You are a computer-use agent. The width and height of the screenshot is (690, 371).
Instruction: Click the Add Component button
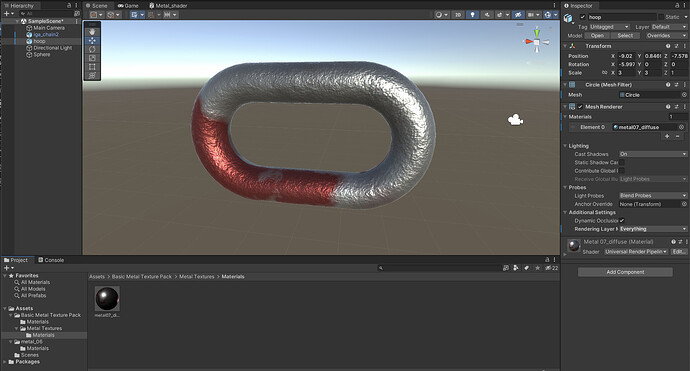click(625, 272)
